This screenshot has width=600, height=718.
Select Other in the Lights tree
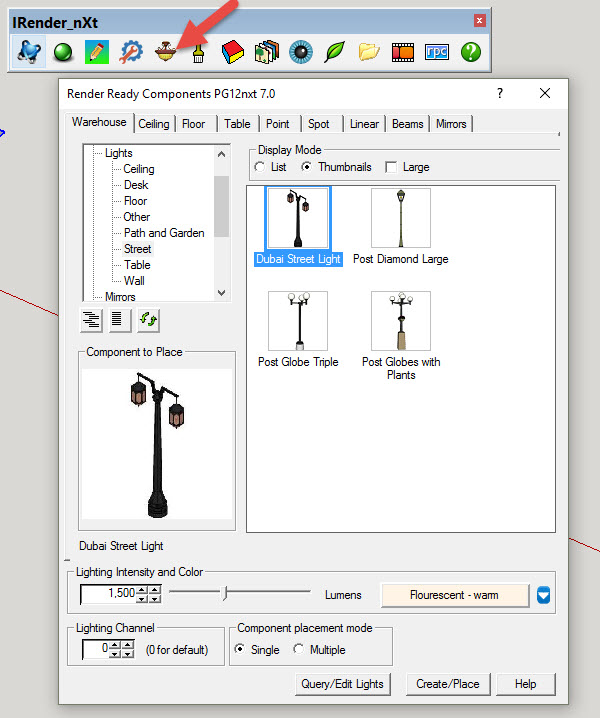[136, 217]
